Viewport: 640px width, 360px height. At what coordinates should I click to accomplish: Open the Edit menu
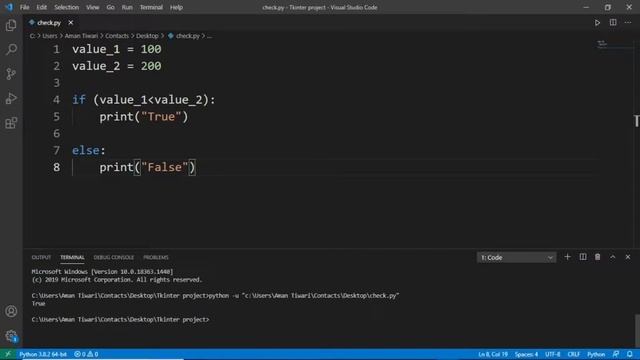click(x=42, y=7)
